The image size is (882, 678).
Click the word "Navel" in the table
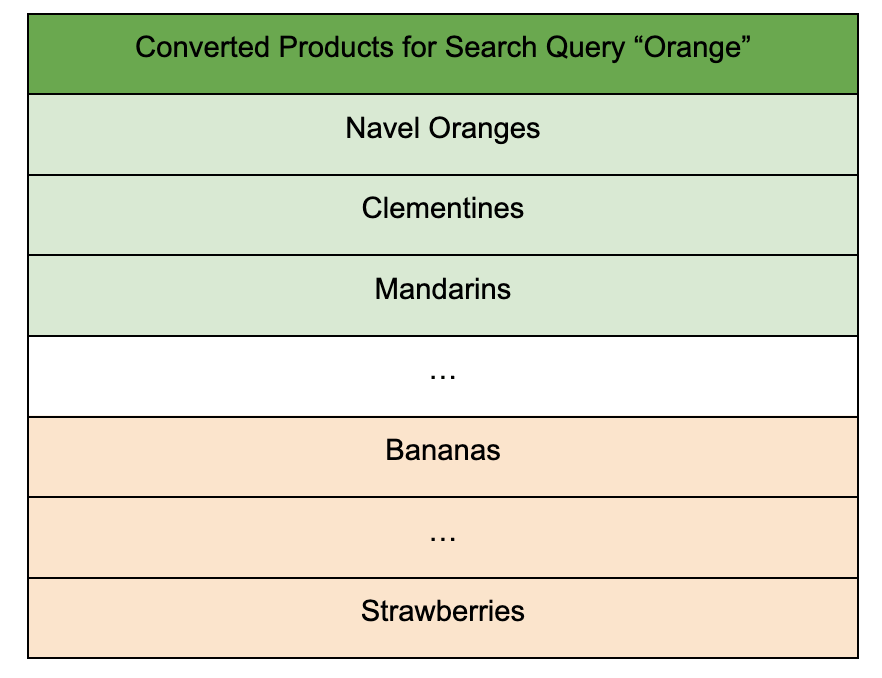click(383, 128)
